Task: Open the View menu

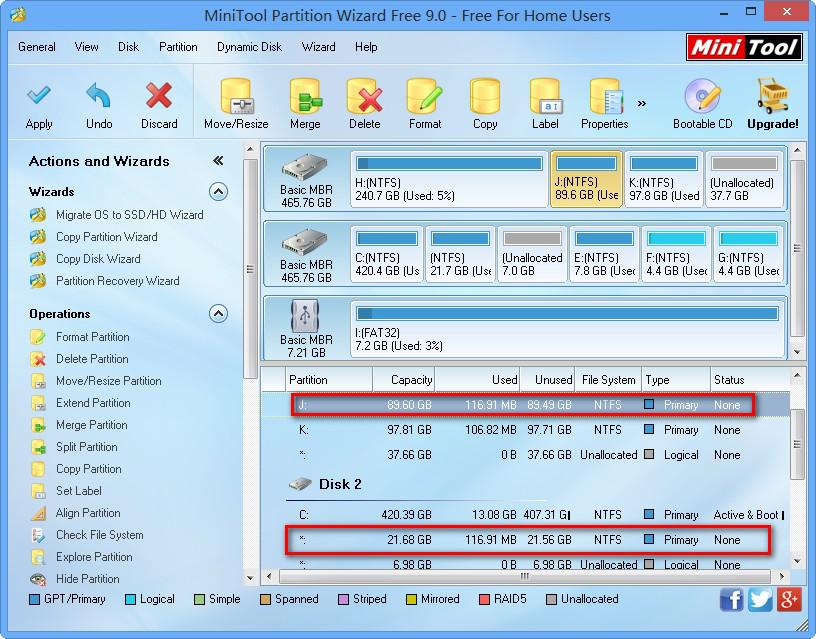Action: 86,47
